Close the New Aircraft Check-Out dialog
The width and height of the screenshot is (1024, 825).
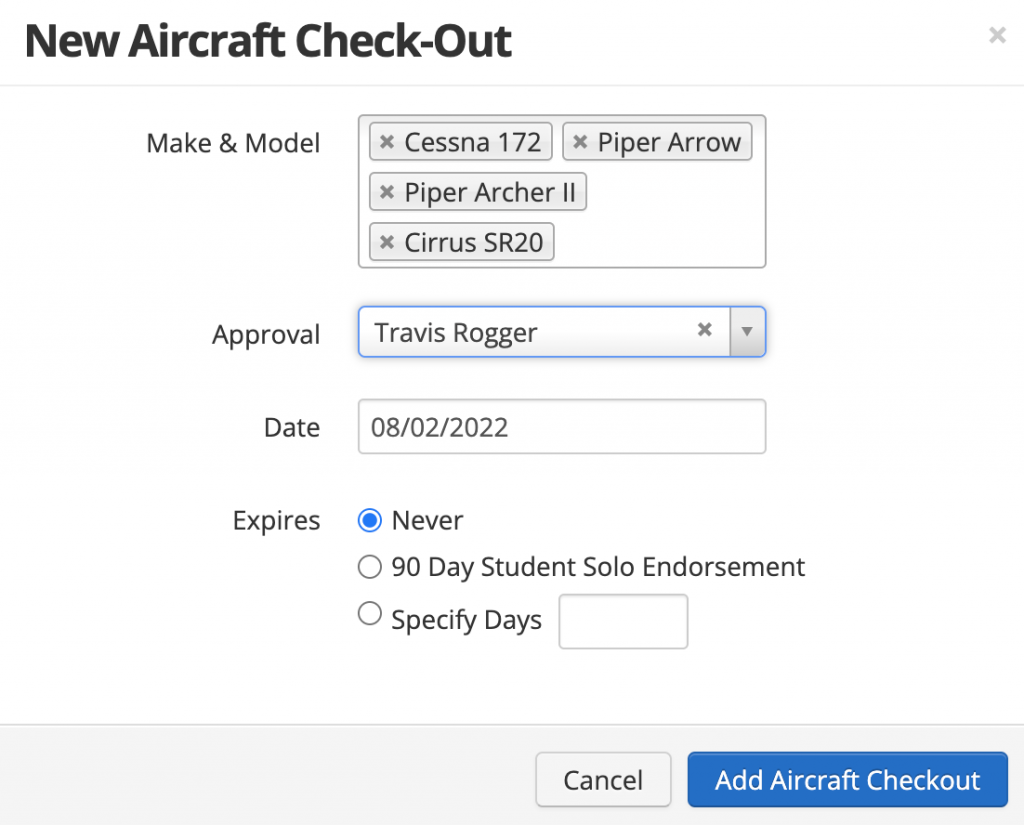coord(997,35)
